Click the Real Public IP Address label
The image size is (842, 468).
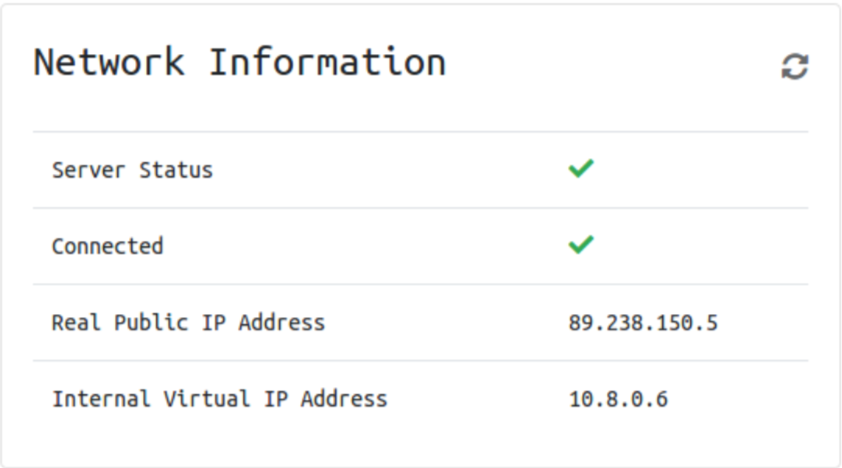point(188,322)
